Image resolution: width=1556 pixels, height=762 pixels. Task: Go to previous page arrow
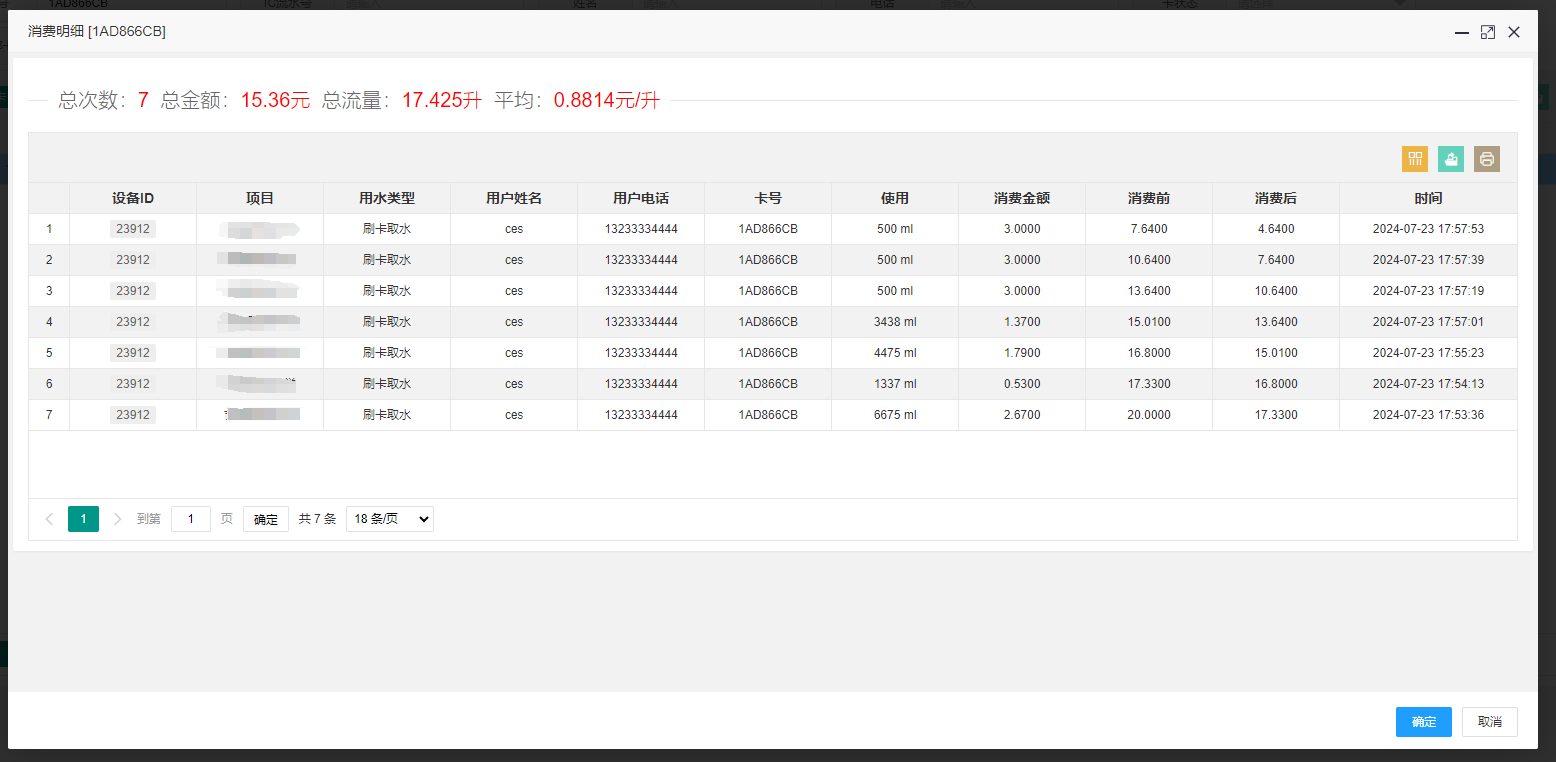[50, 519]
